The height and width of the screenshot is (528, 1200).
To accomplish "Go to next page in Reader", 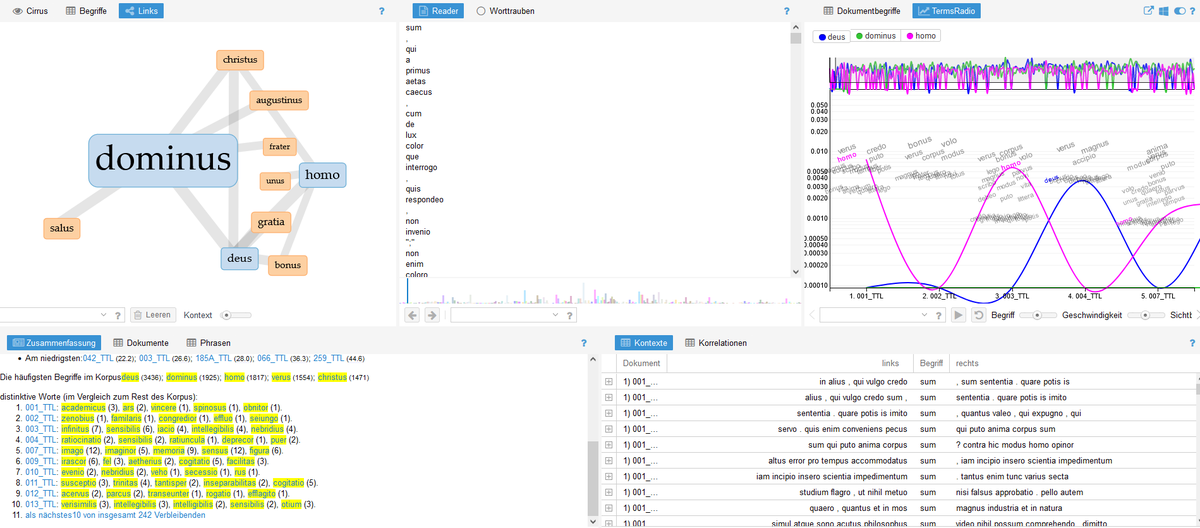I will point(432,315).
